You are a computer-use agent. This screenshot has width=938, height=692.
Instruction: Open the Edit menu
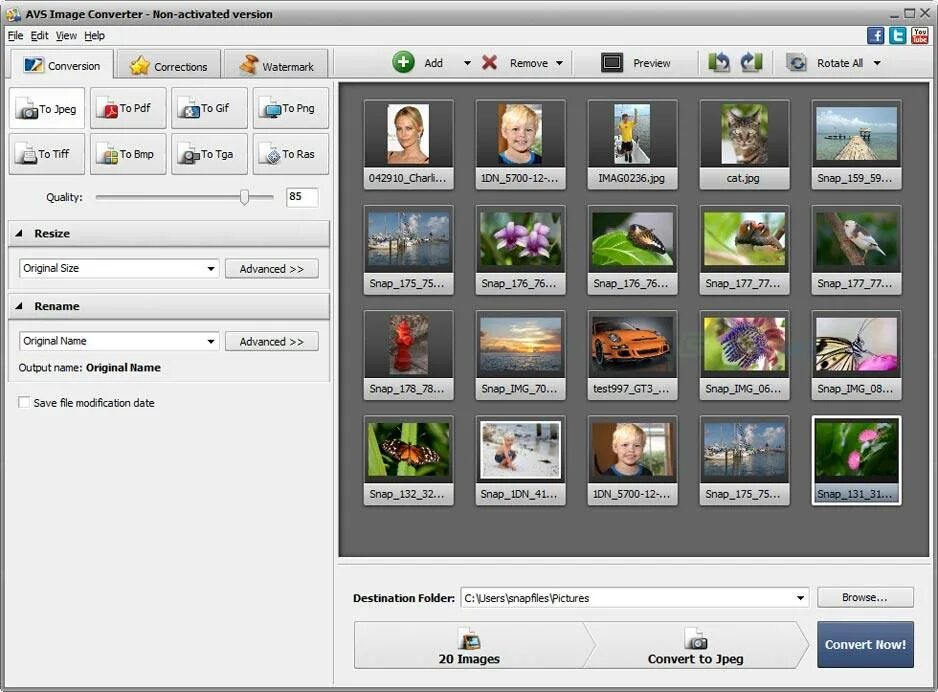coord(39,36)
